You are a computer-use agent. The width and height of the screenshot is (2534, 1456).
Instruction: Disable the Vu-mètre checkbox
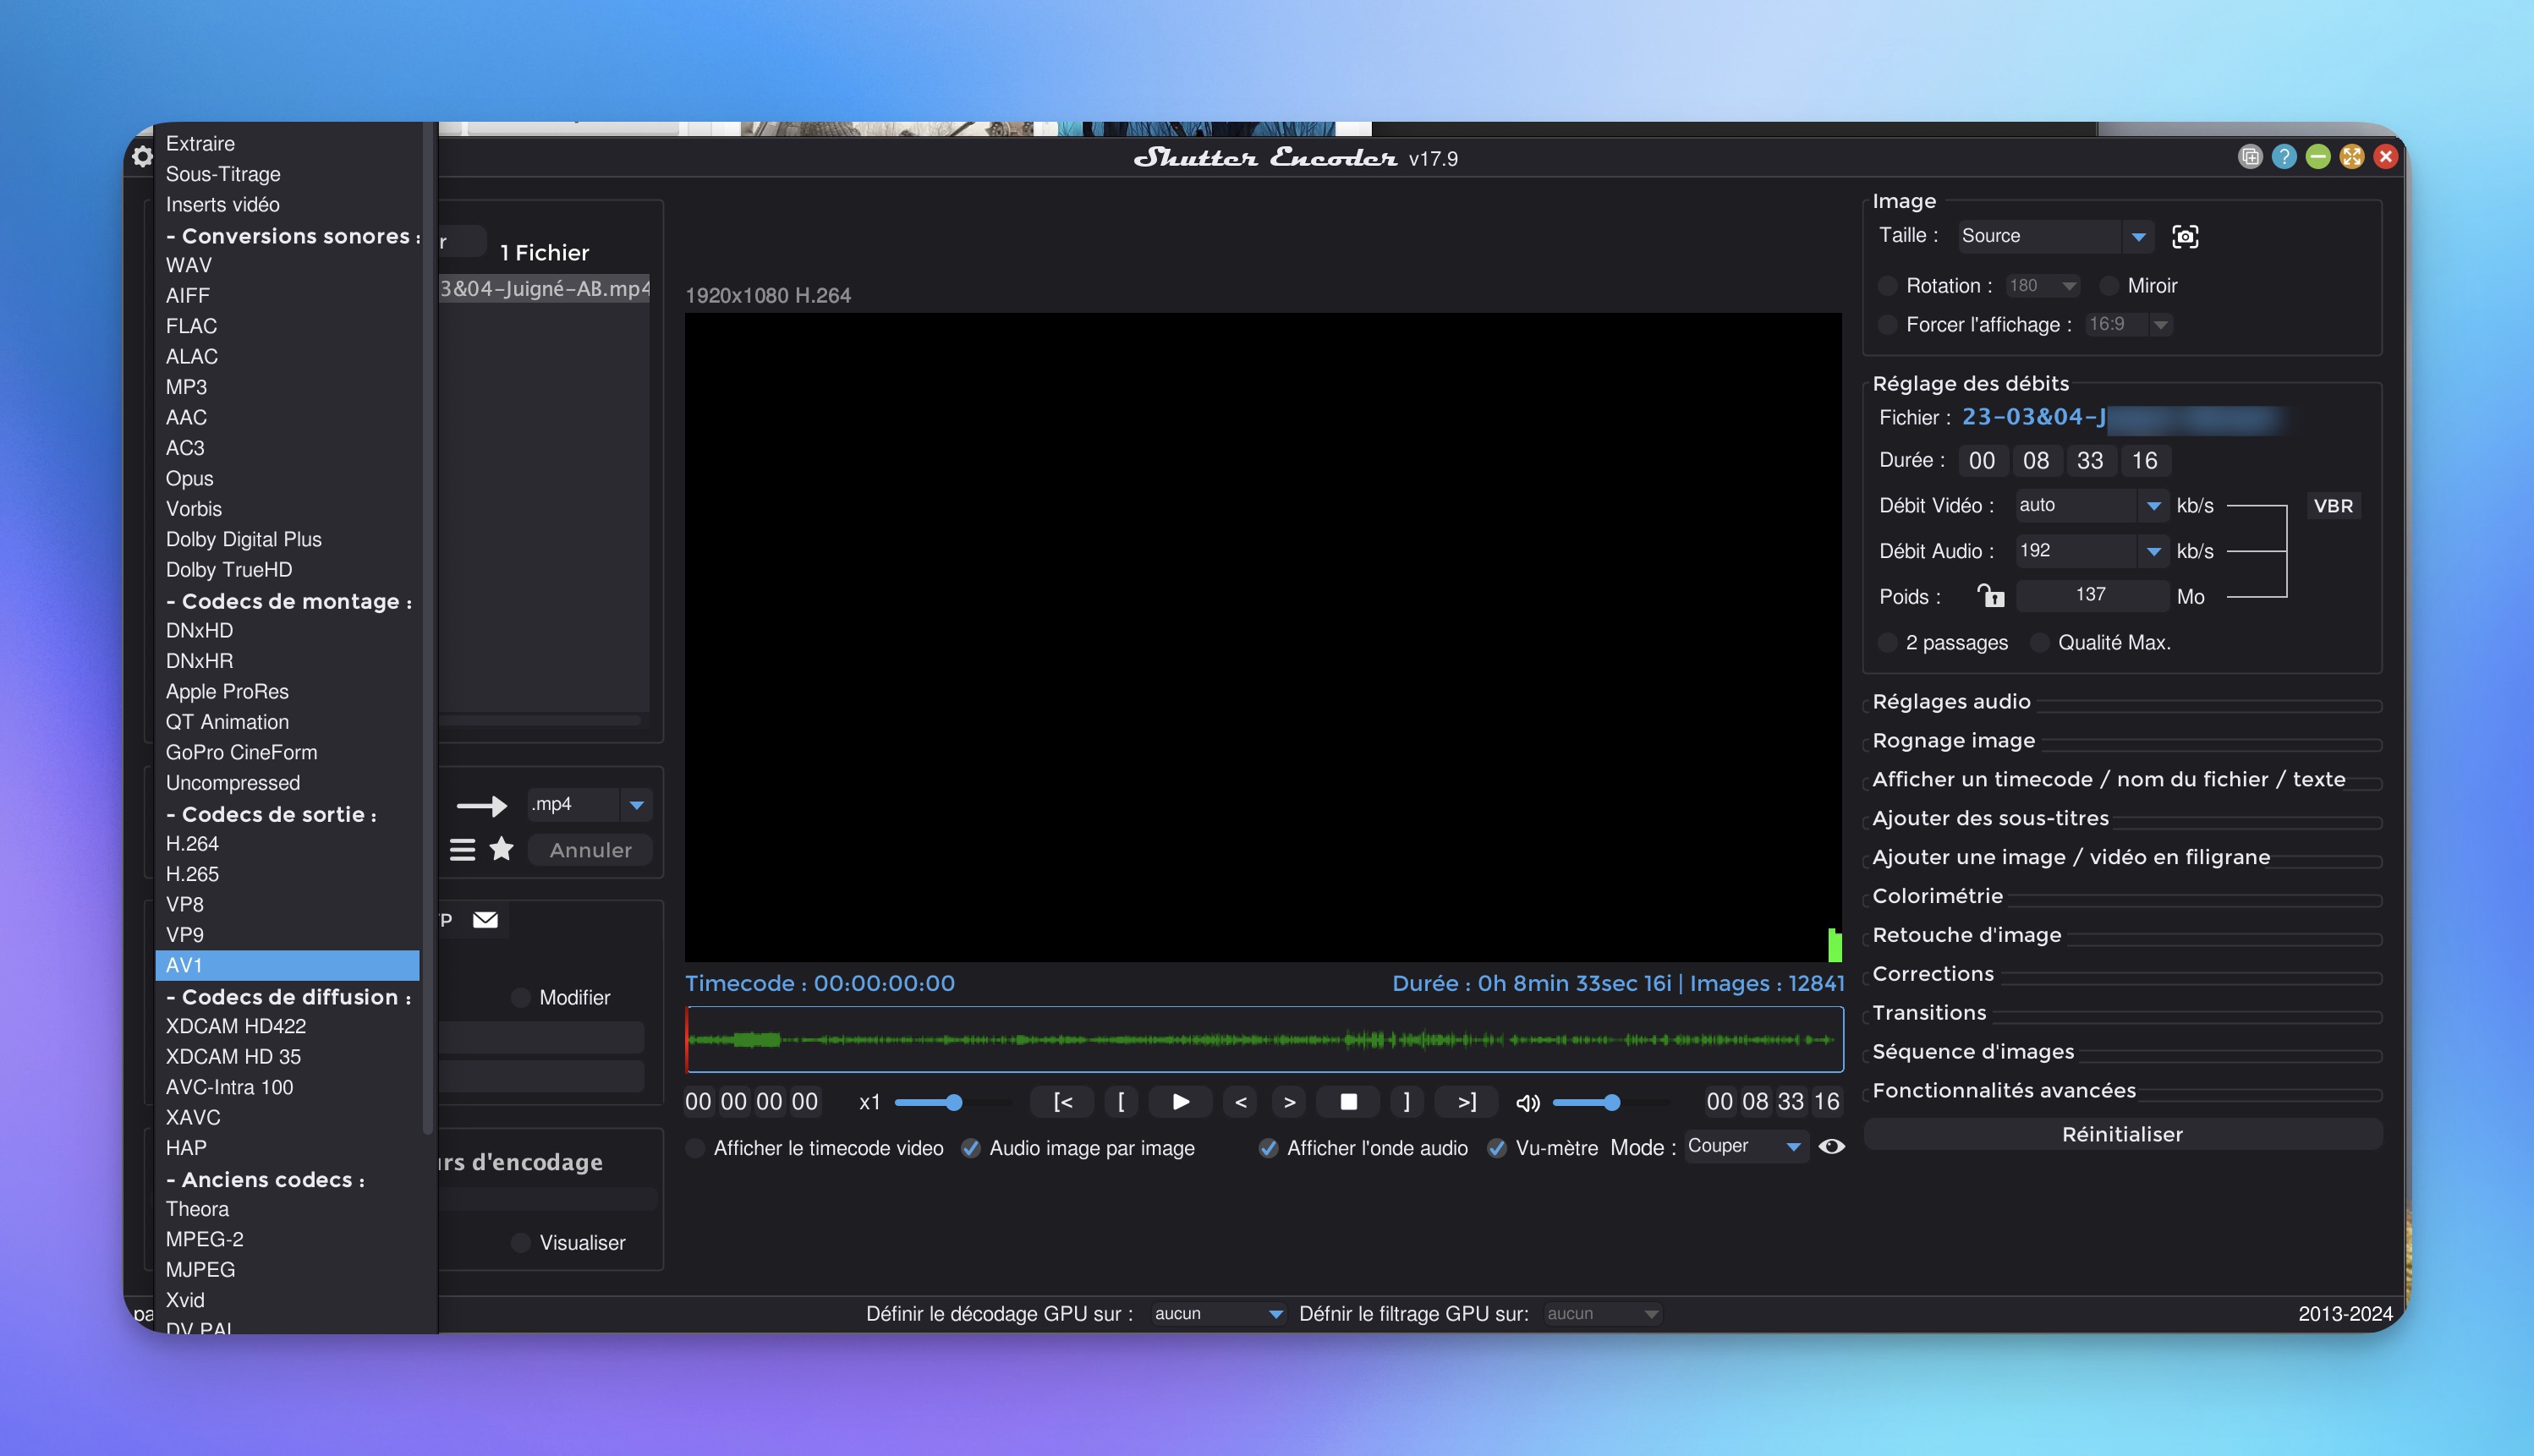(x=1497, y=1148)
